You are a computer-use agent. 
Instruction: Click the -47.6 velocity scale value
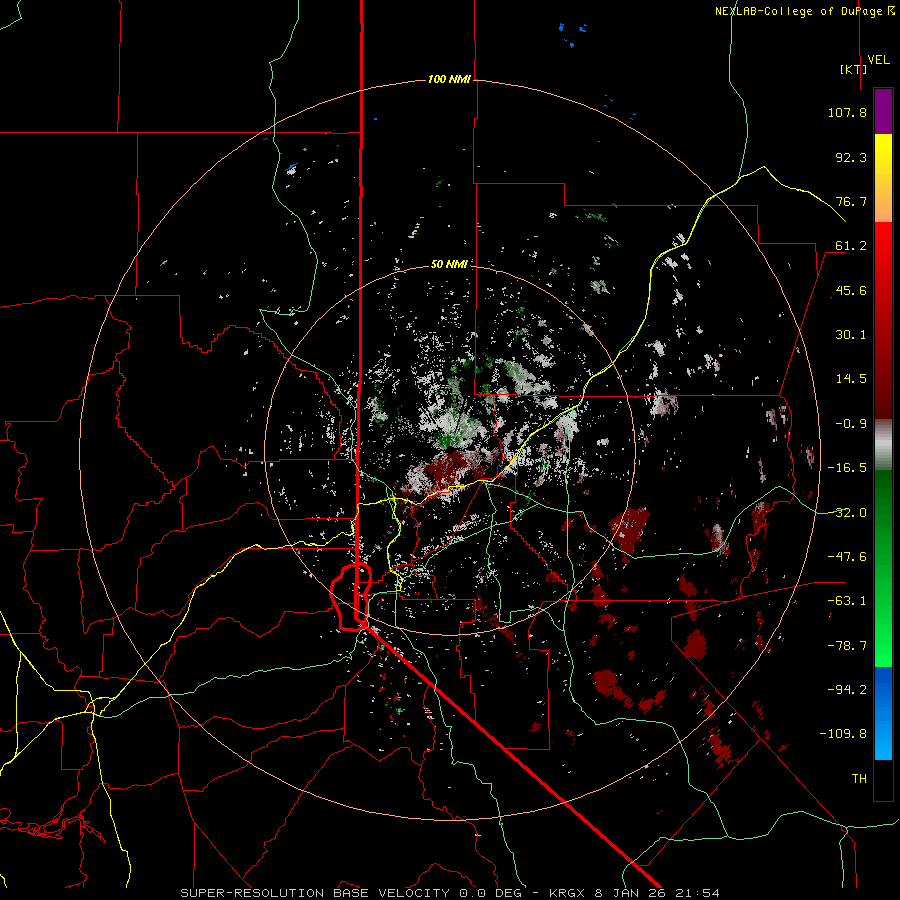[x=847, y=557]
